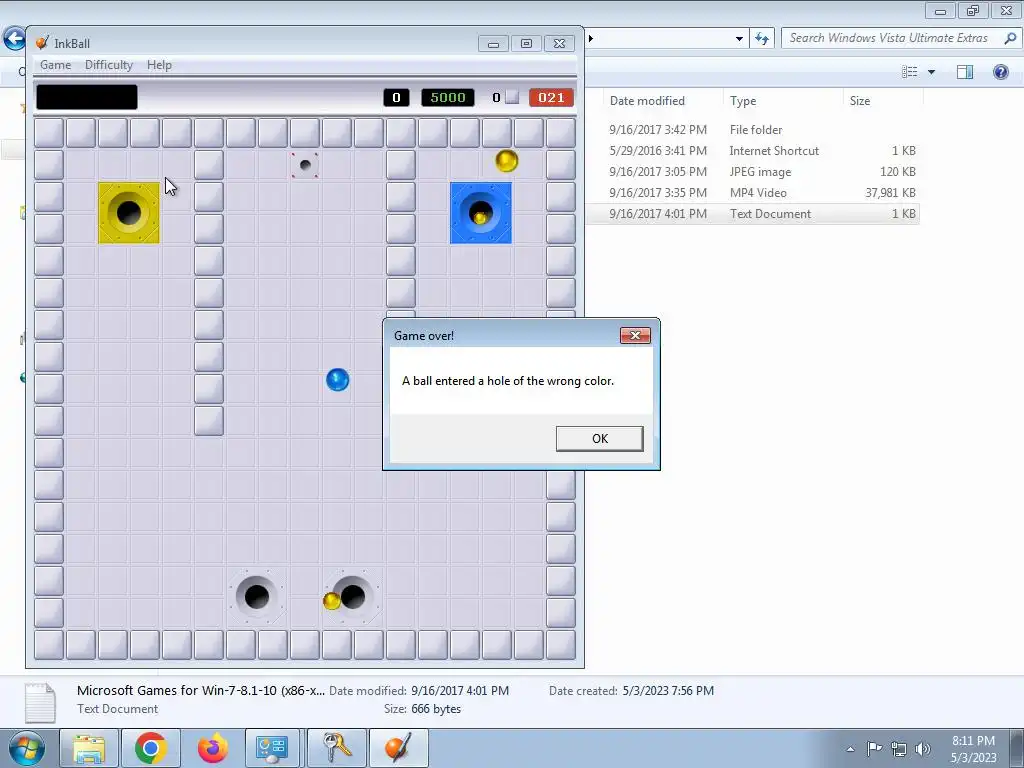Click the network tray icon
This screenshot has width=1024, height=768.
tap(899, 749)
